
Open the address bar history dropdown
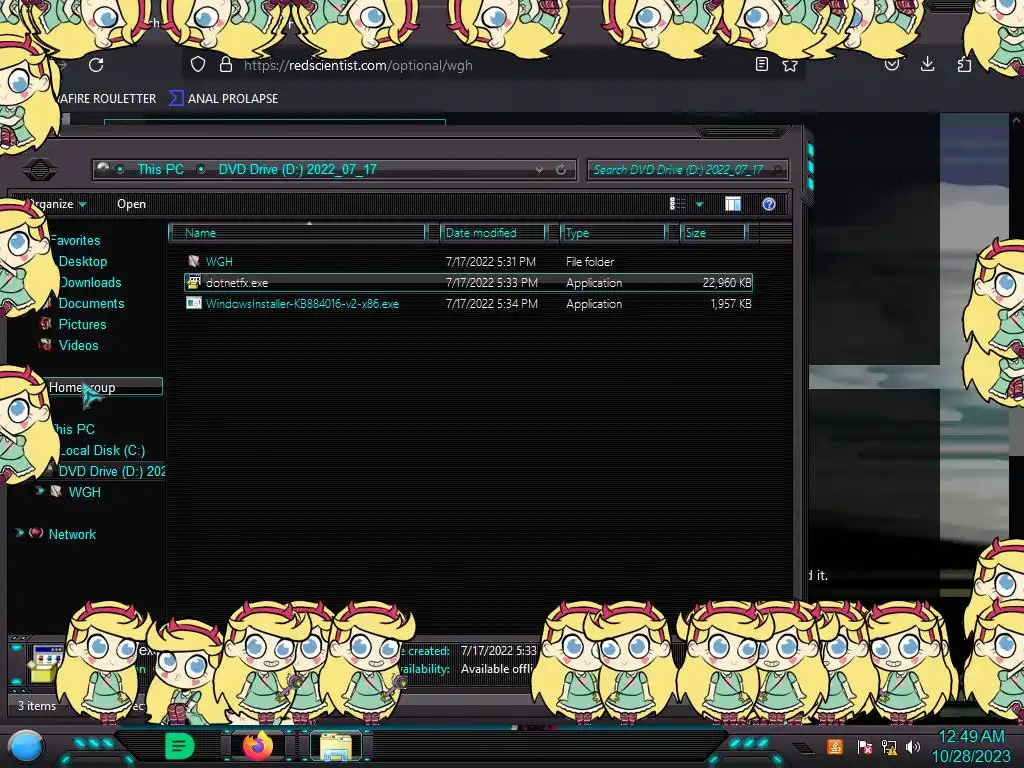coord(539,170)
